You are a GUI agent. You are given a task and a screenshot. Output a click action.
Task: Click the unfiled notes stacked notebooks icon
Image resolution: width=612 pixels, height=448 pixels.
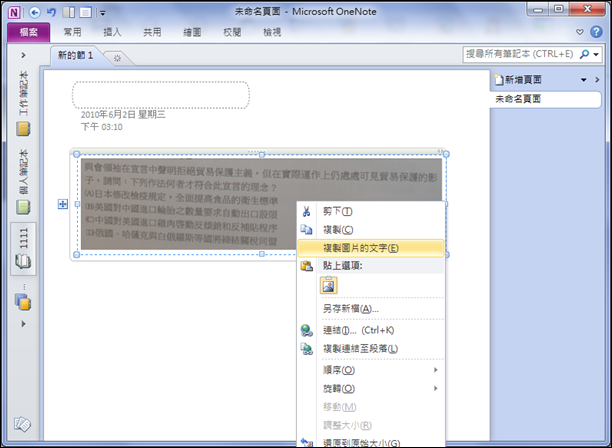coord(23,302)
